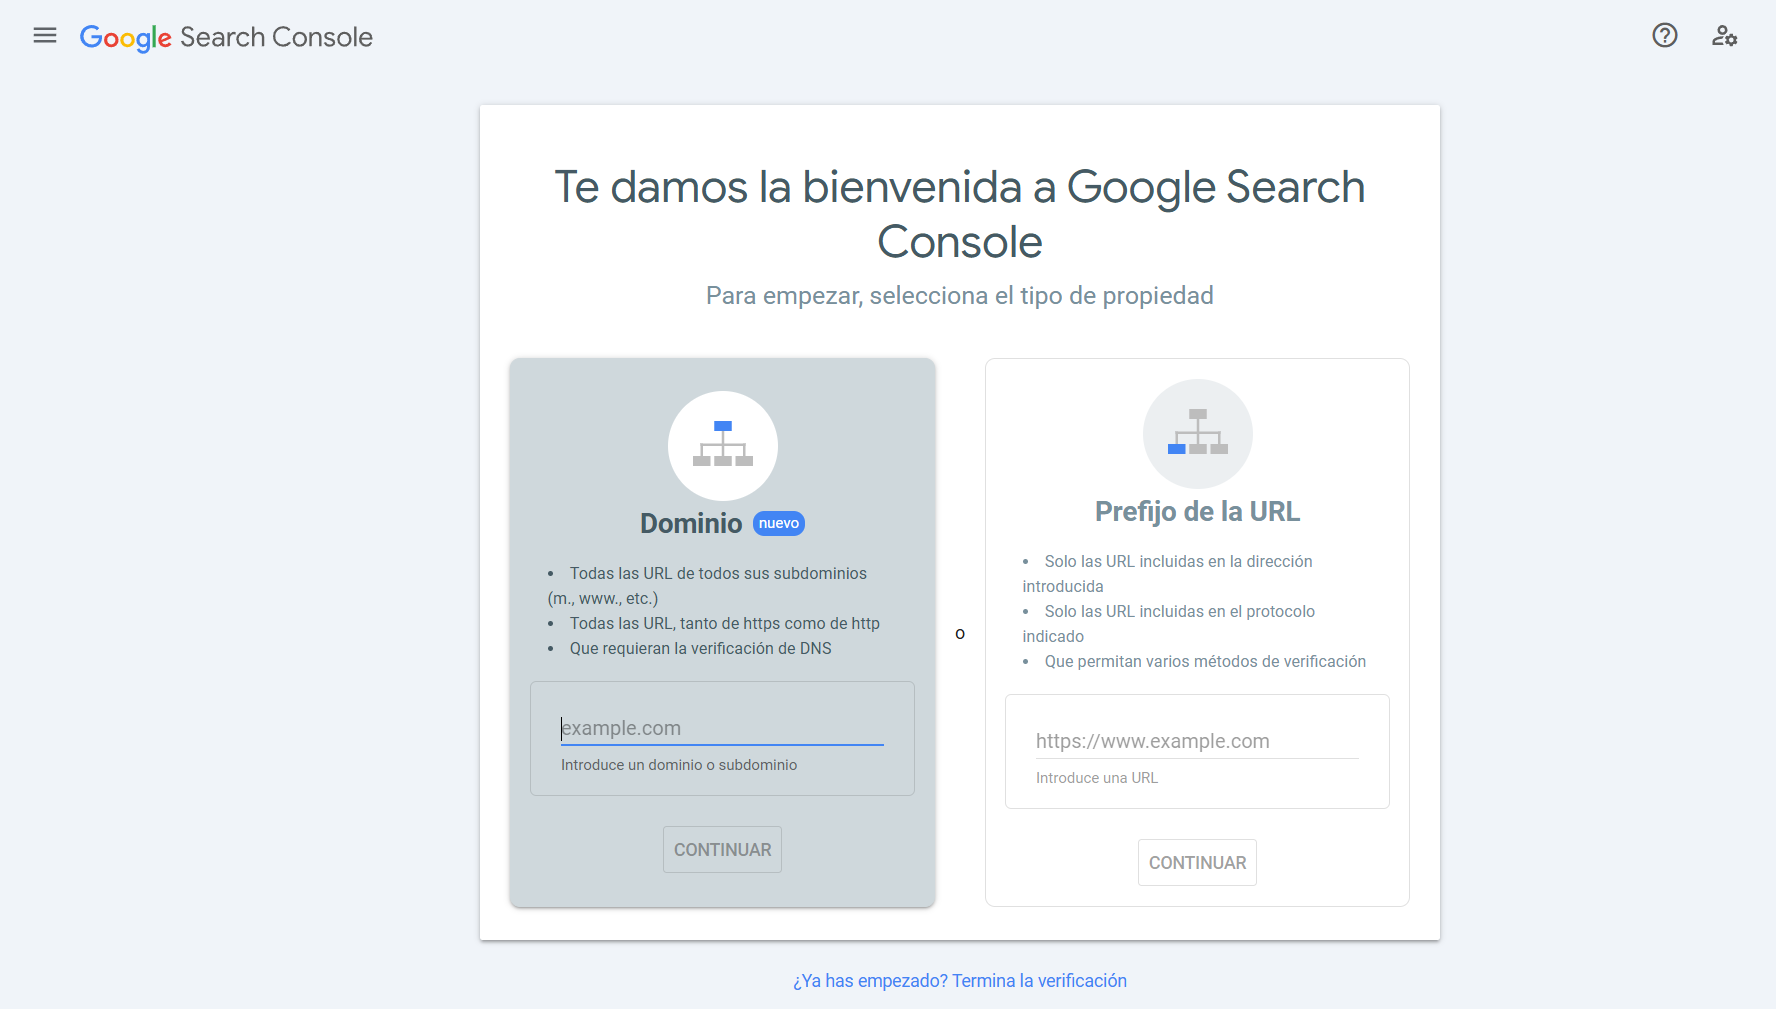Click 'Todas las URL, tanto de https como de http'

pos(725,623)
